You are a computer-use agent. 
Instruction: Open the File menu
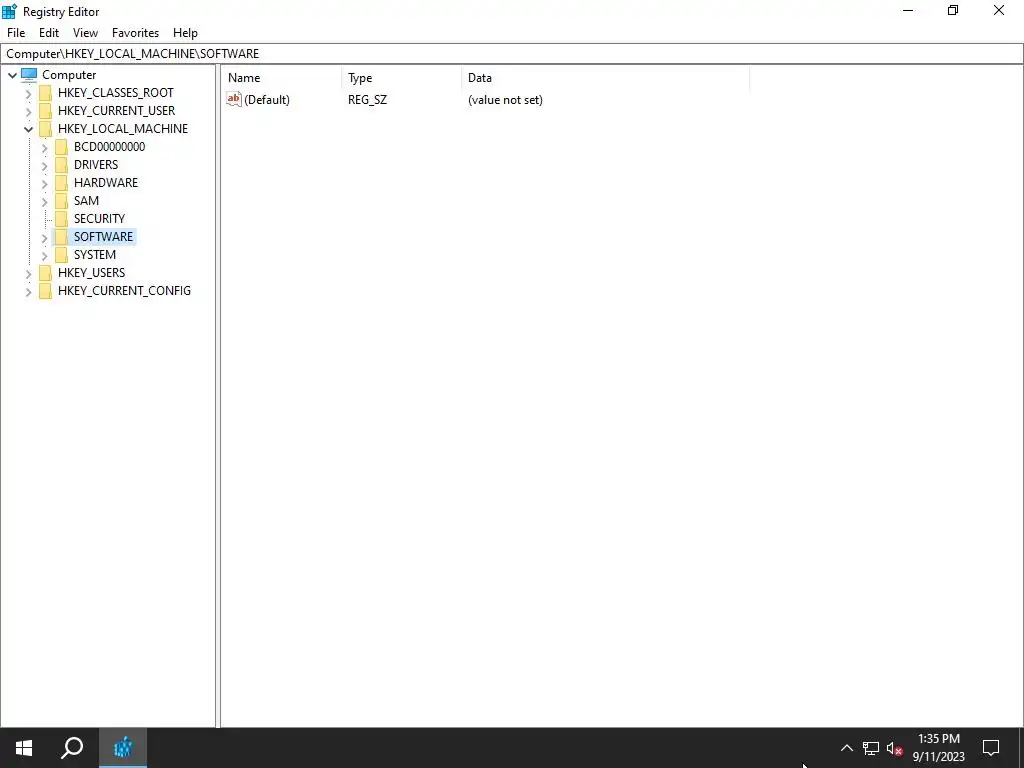click(x=16, y=33)
